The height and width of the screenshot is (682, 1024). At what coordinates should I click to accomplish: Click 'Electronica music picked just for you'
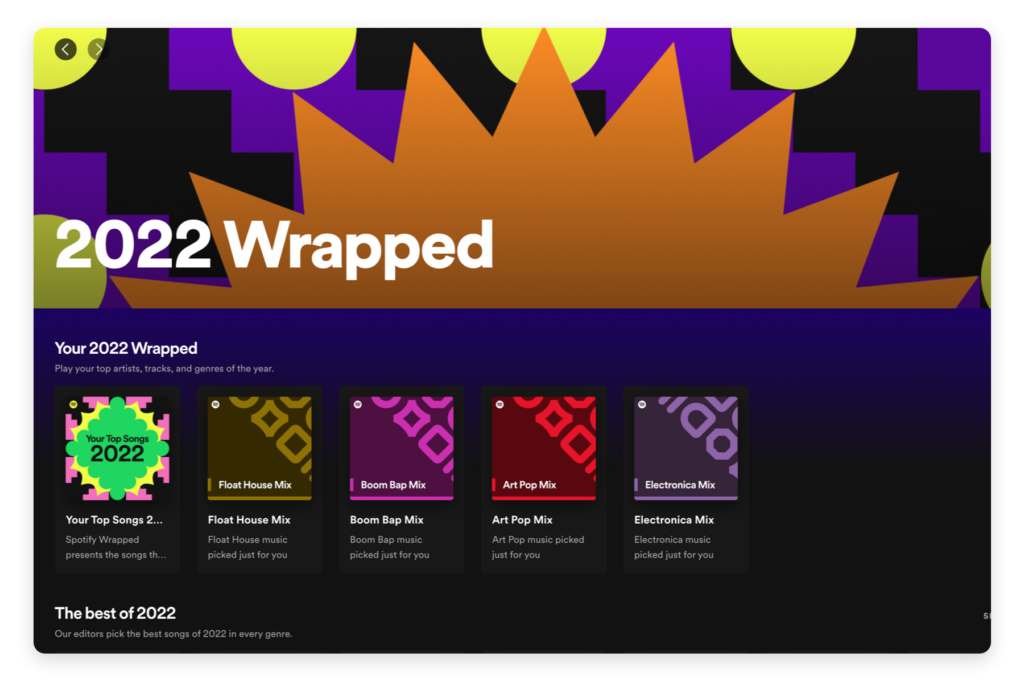[x=674, y=547]
